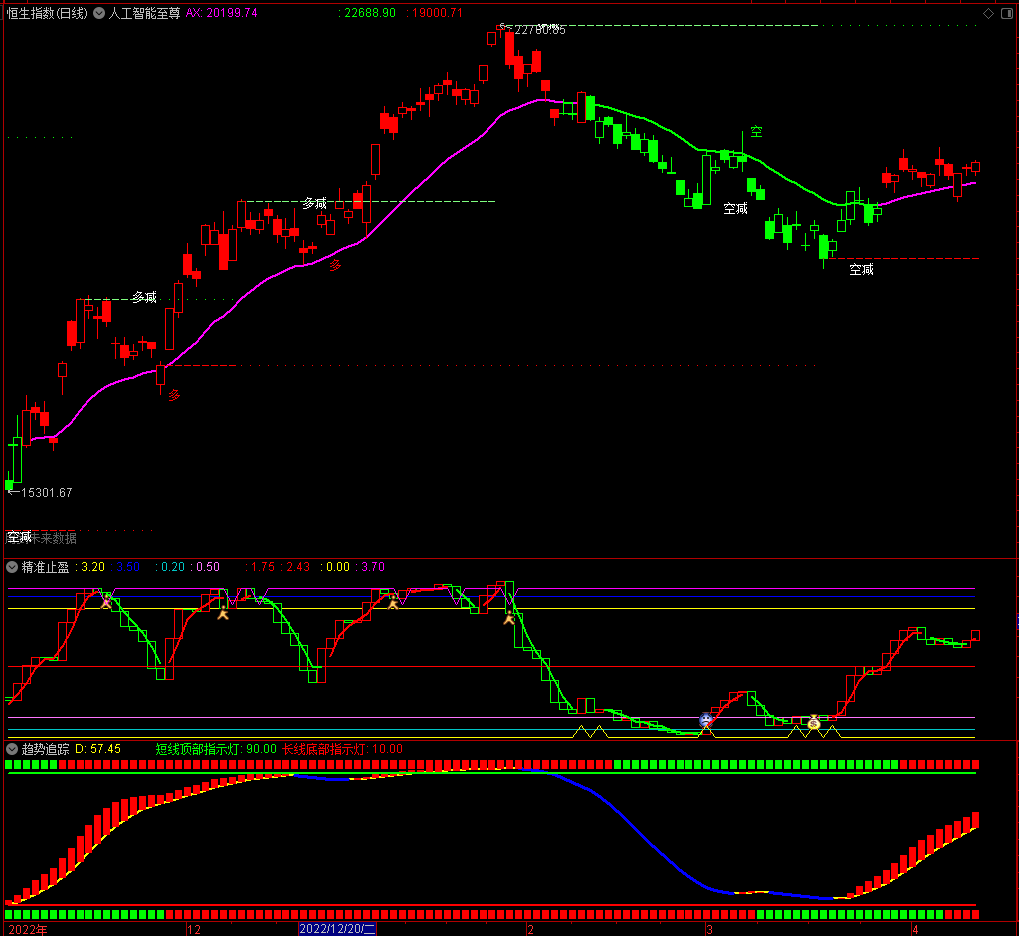The image size is (1019, 936).
Task: Select the 恒生指数(日线) chart title
Action: [x=47, y=13]
